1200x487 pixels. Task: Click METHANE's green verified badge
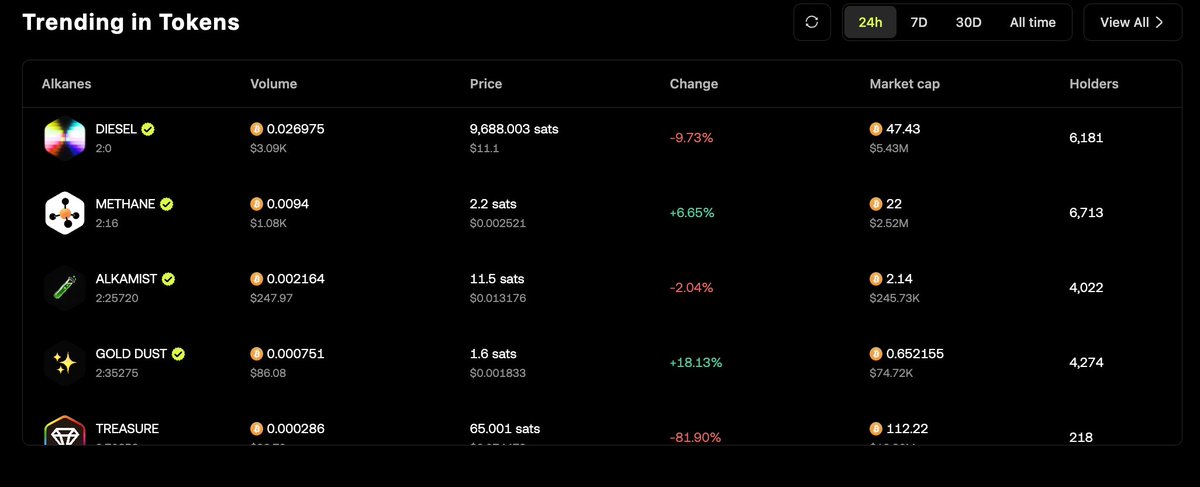point(166,204)
